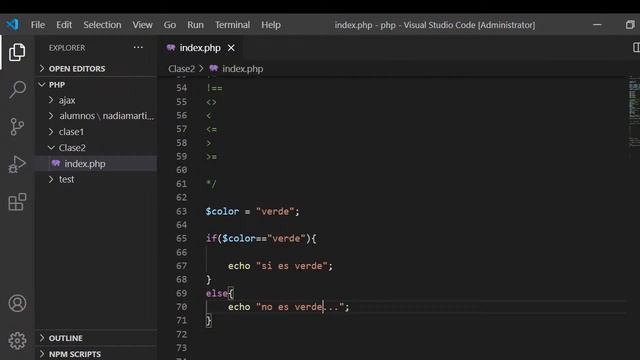Click the split editor icon
The width and height of the screenshot is (640, 360).
click(636, 47)
